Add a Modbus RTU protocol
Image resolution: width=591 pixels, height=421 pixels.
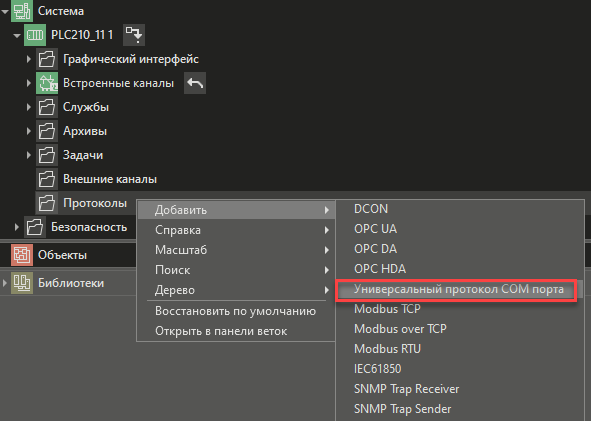point(387,349)
